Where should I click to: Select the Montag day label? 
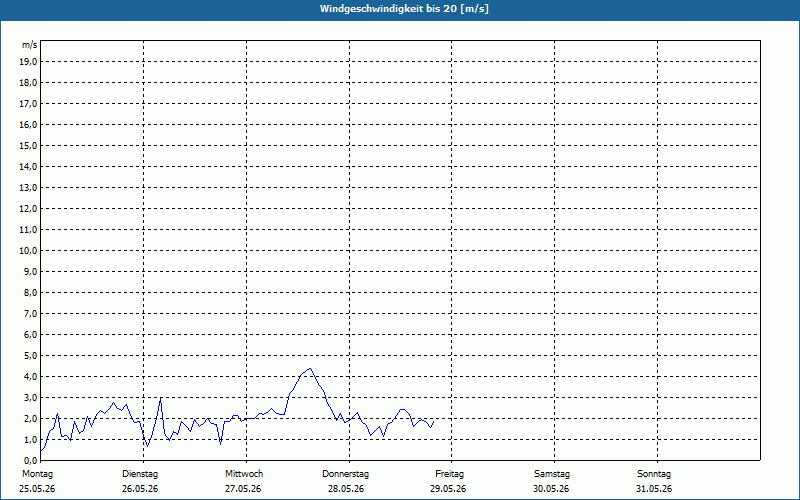point(37,474)
